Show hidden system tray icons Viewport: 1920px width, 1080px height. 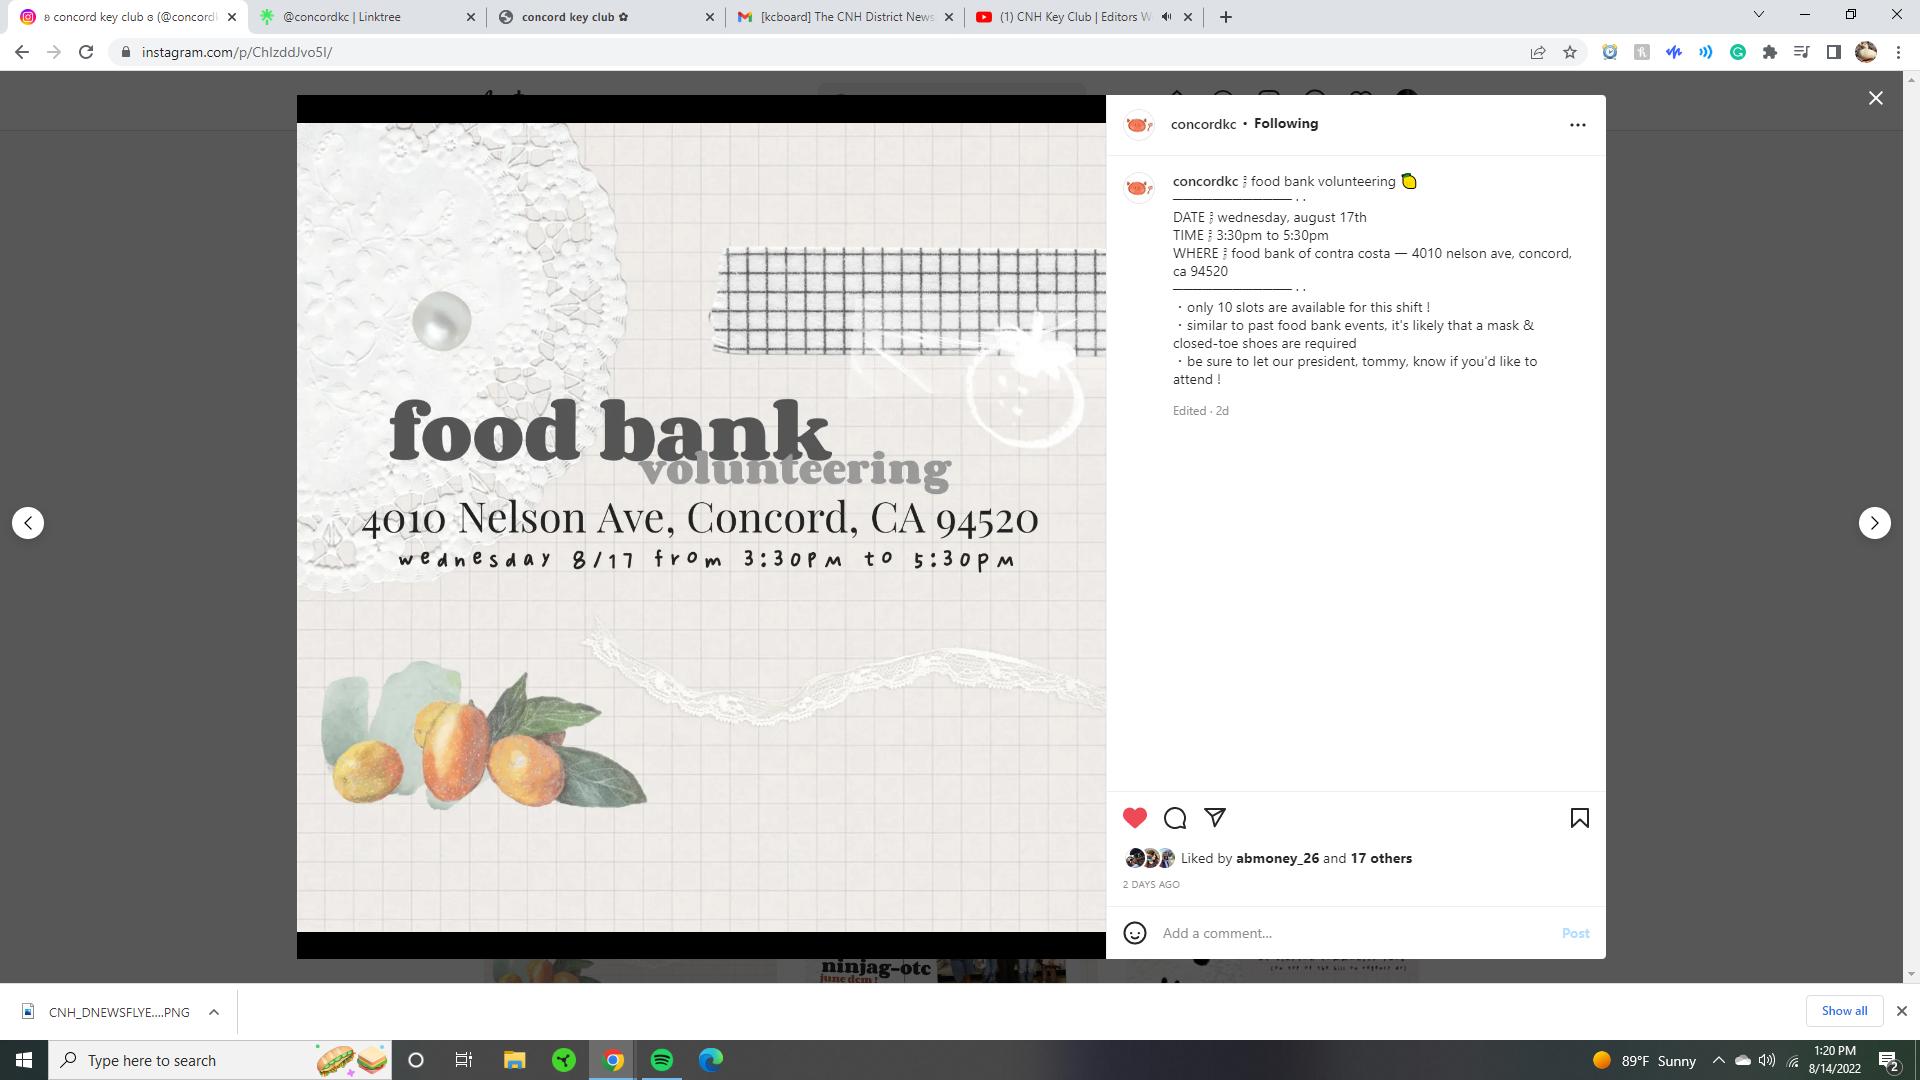point(1718,1060)
